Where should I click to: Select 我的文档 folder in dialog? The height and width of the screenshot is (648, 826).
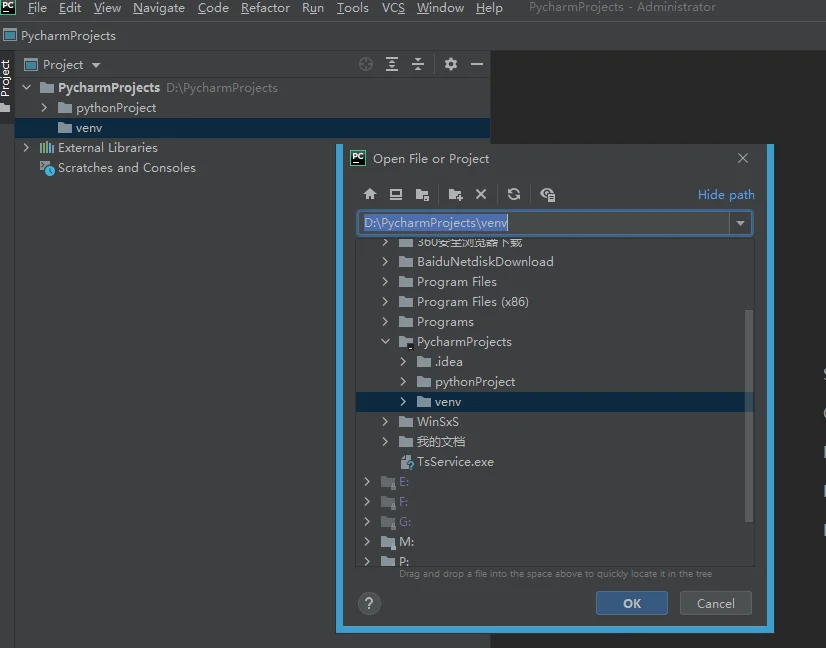[x=441, y=441]
